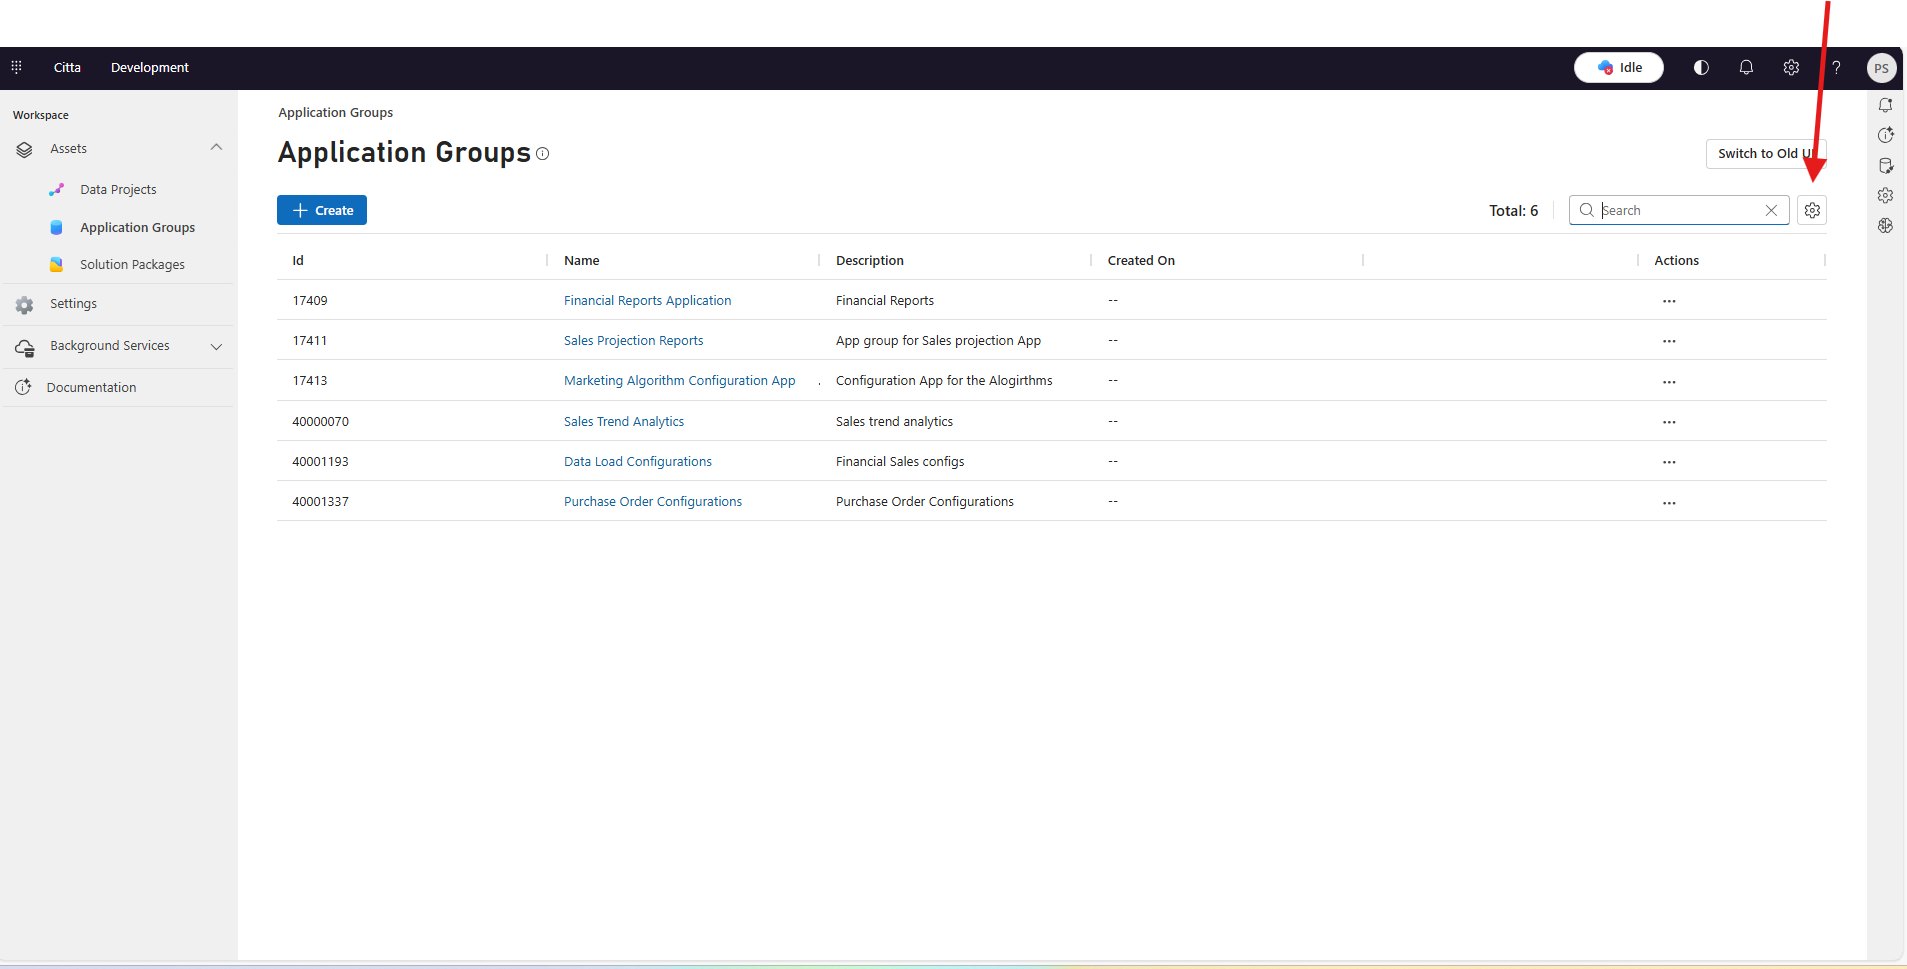
Task: Open actions menu for Purchase Order Configurations
Action: point(1669,503)
